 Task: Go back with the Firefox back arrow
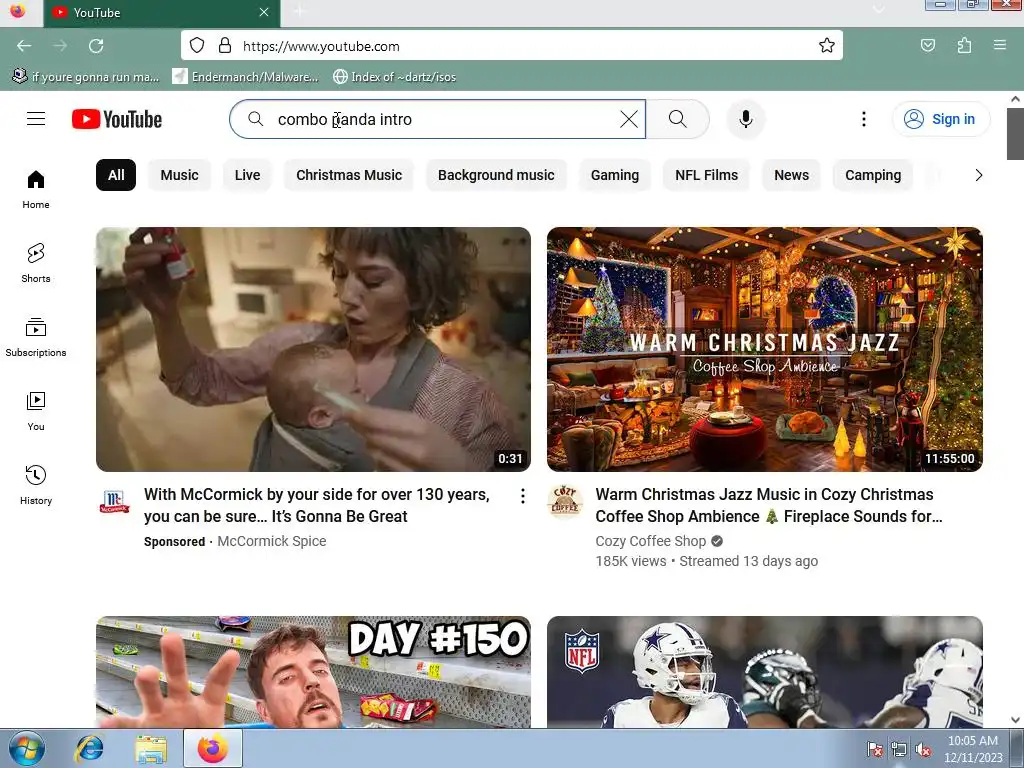pos(24,46)
